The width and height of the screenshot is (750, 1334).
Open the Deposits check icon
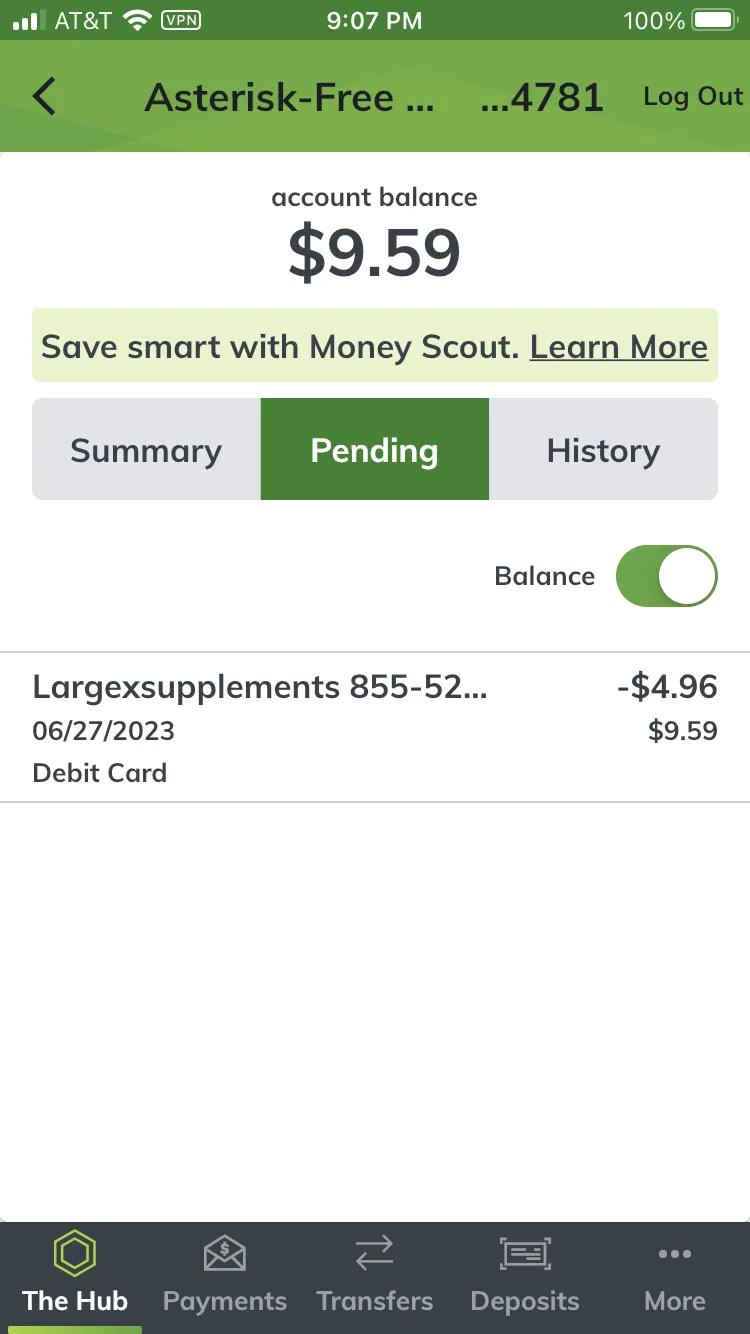click(525, 1253)
